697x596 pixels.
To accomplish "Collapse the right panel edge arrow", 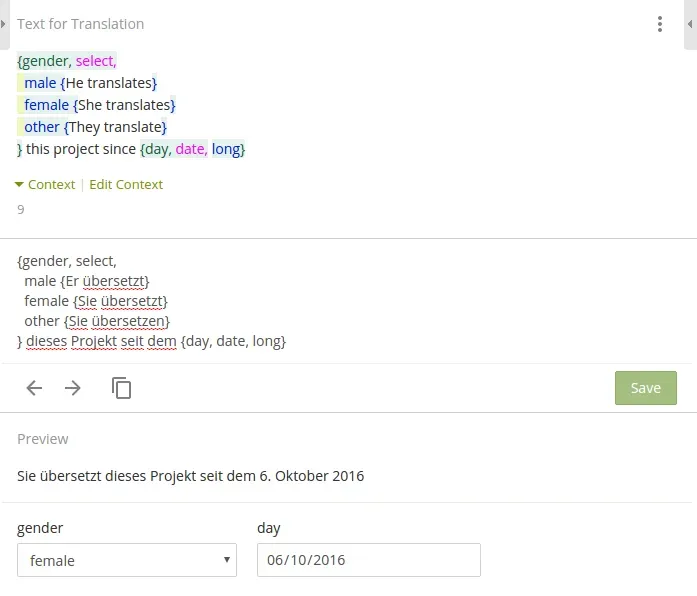I will (692, 24).
